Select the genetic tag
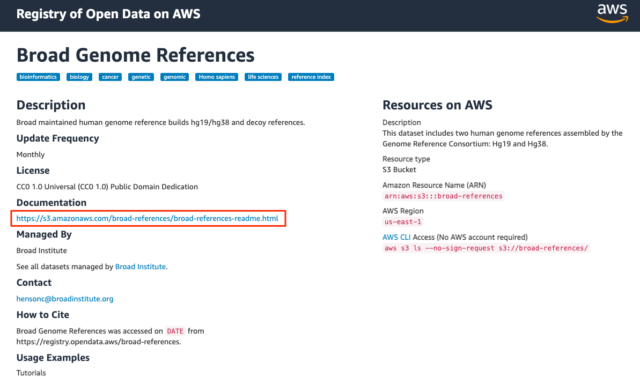Screen dimensions: 640x377 pos(141,77)
